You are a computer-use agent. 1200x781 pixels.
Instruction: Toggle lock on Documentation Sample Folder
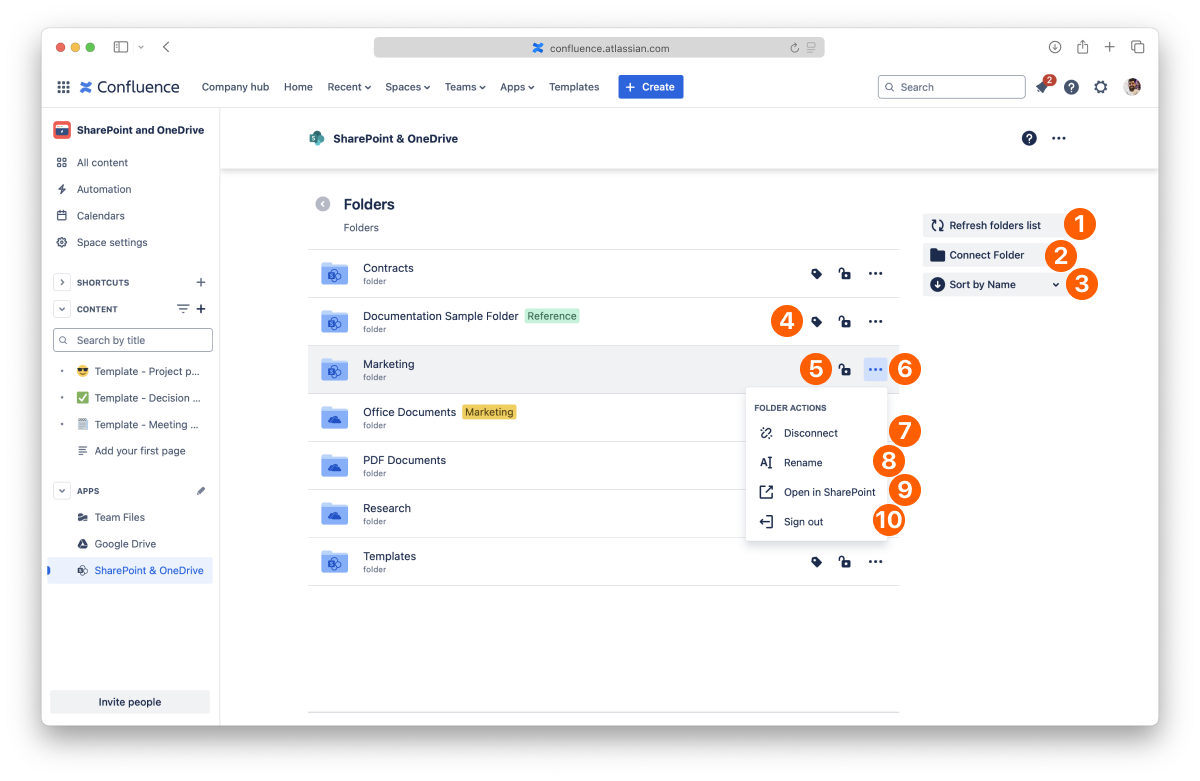click(x=845, y=322)
